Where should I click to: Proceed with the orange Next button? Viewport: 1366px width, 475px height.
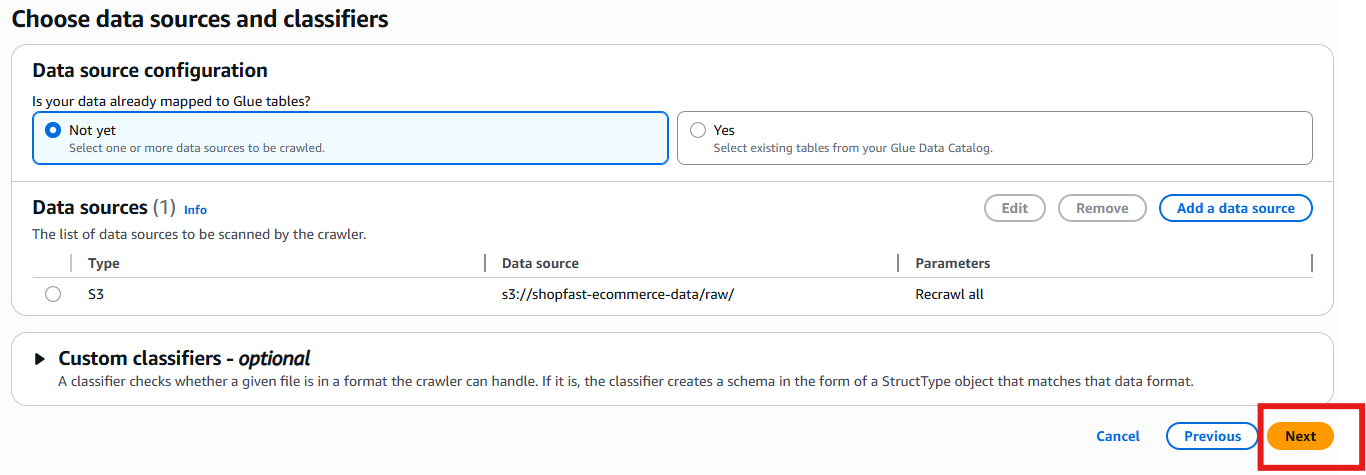tap(1300, 436)
